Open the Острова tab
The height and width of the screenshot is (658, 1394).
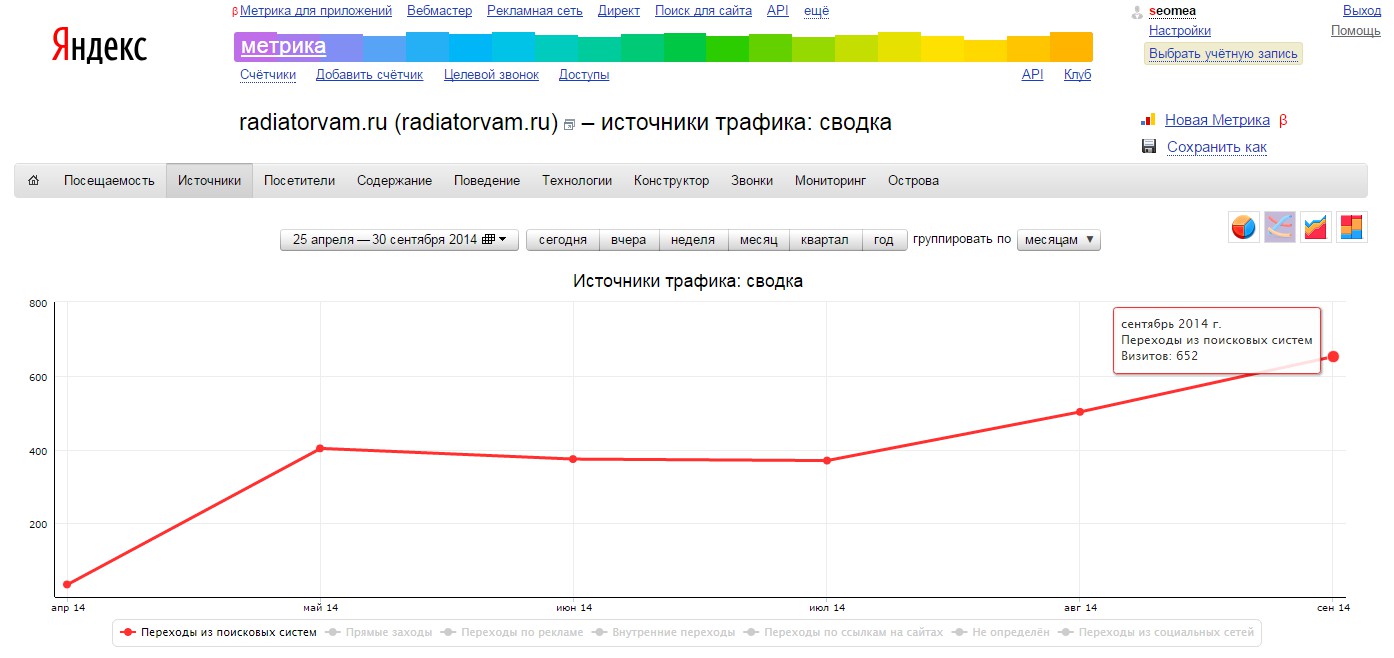913,181
